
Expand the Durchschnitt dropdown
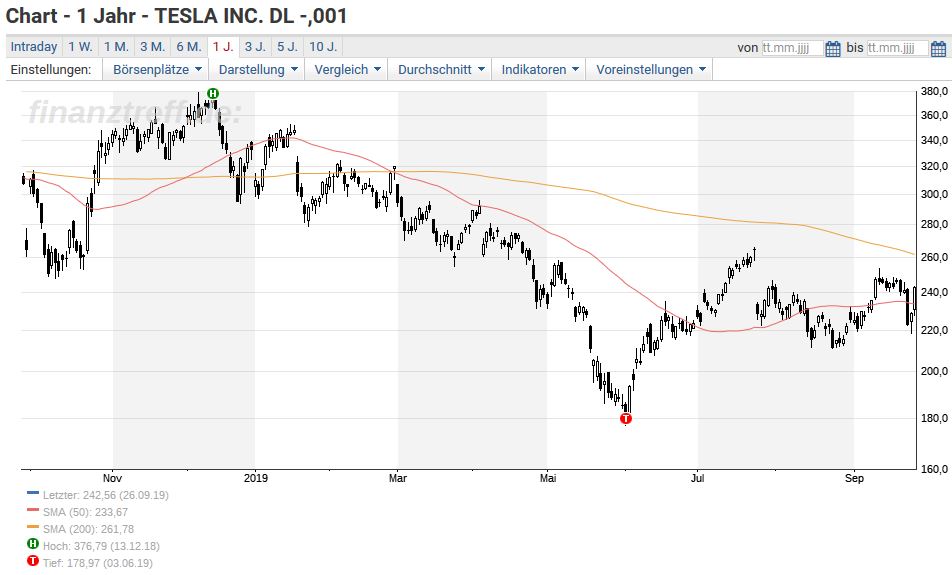pyautogui.click(x=441, y=69)
